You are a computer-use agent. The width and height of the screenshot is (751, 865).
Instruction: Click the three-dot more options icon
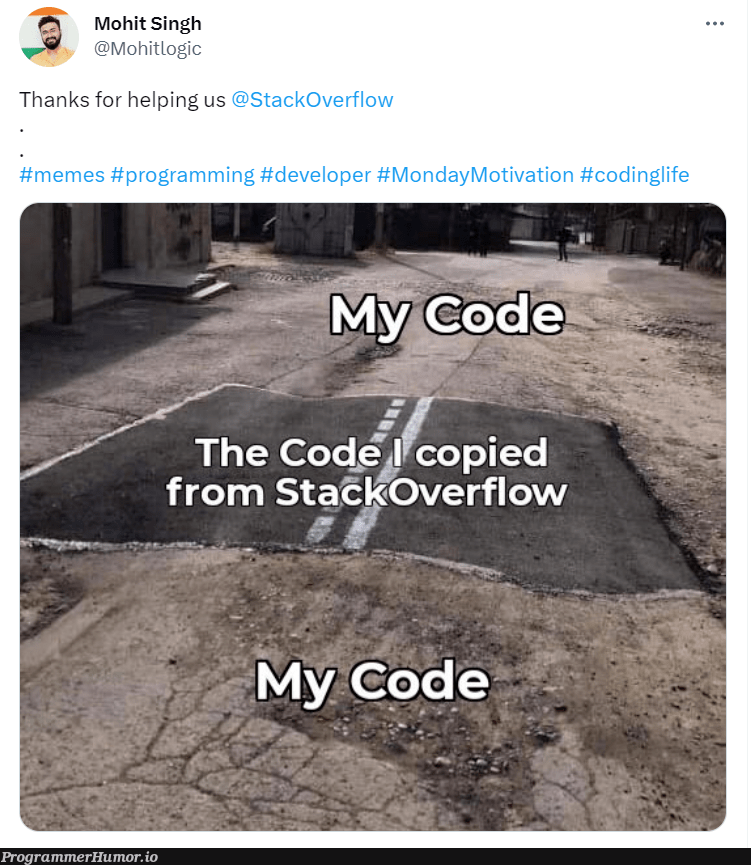pos(716,22)
